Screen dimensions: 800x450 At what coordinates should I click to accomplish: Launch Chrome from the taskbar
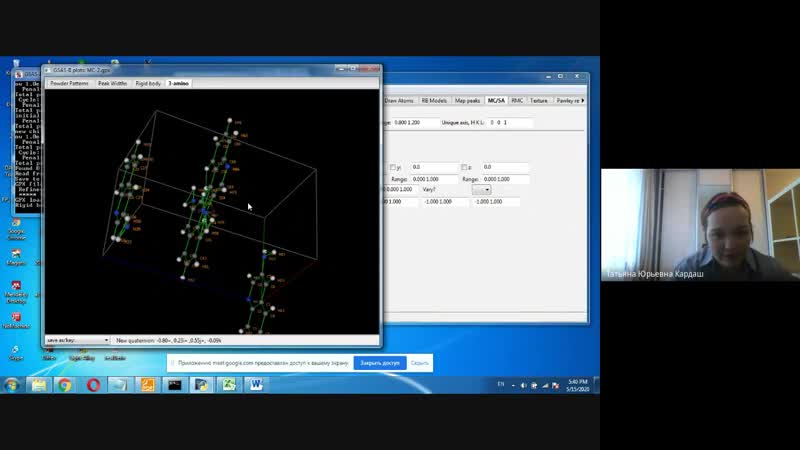(65, 385)
